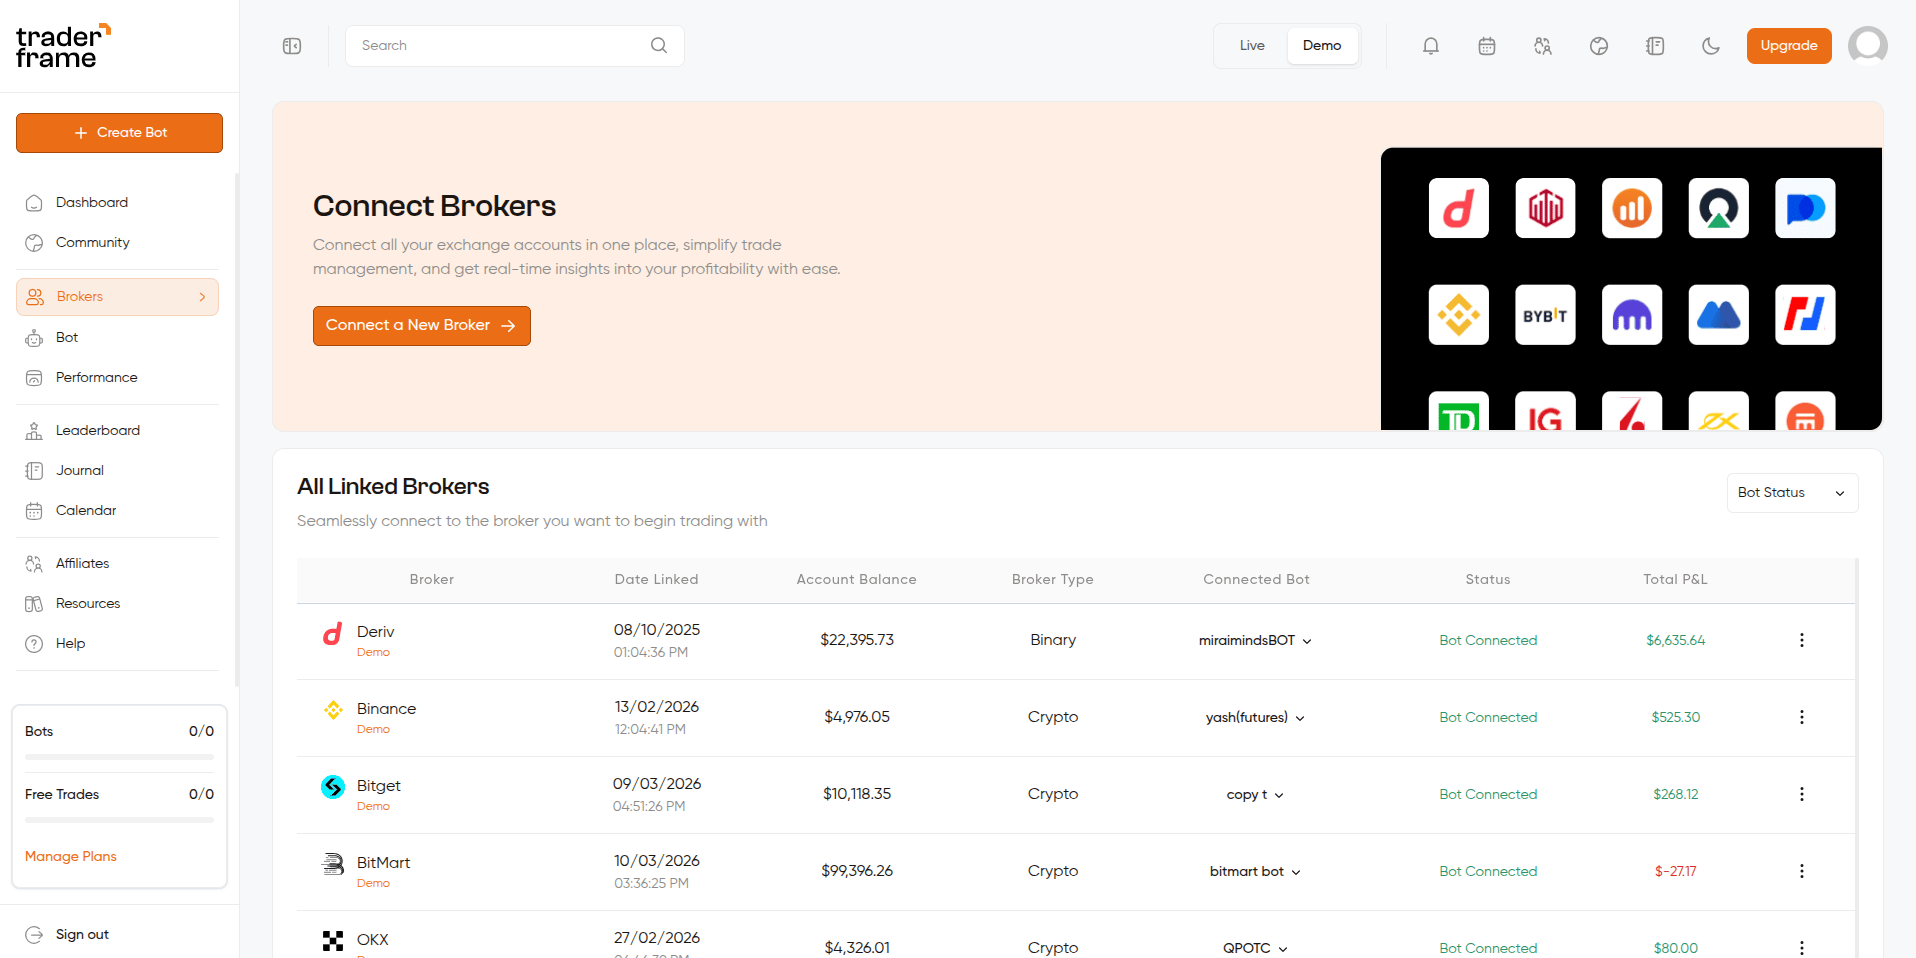Open row actions menu for Bitget

pos(1802,794)
